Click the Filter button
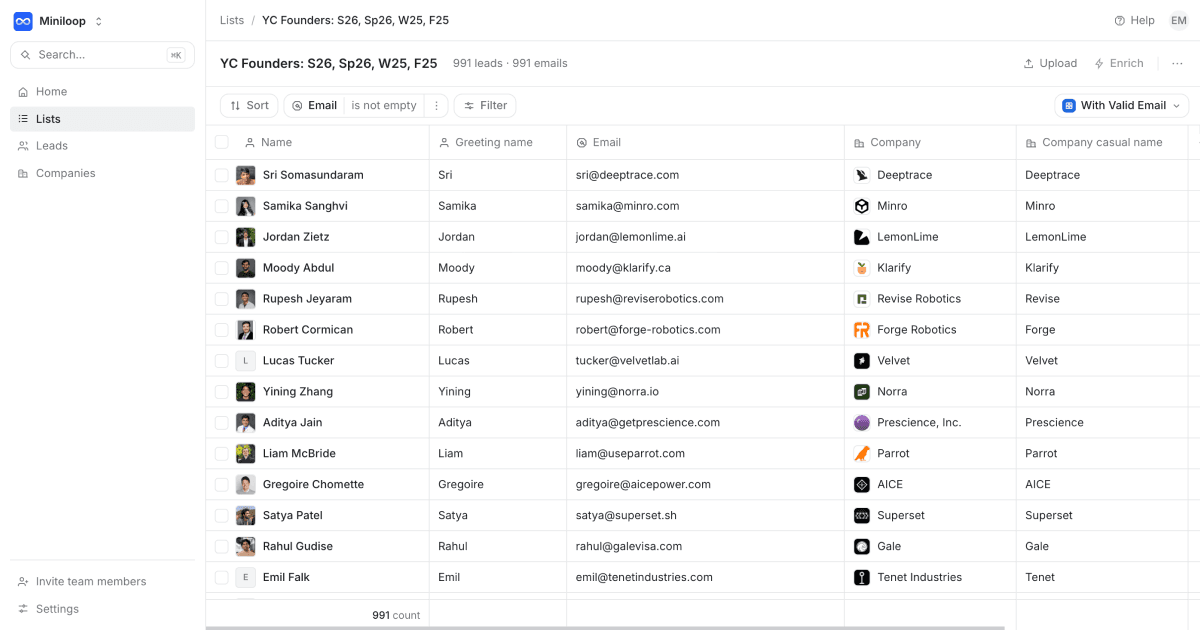This screenshot has width=1200, height=630. pyautogui.click(x=485, y=105)
